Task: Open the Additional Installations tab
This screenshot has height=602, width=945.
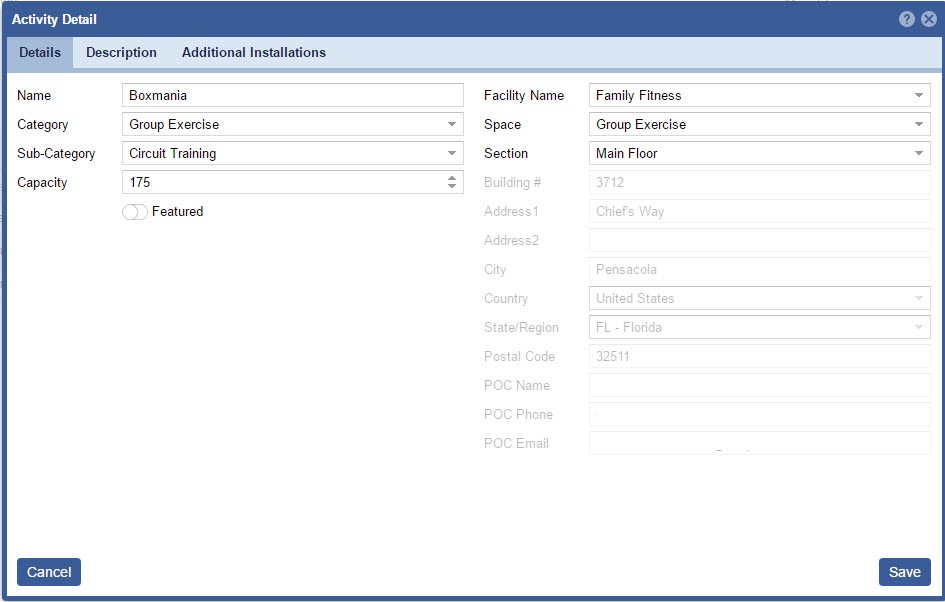Action: tap(253, 53)
